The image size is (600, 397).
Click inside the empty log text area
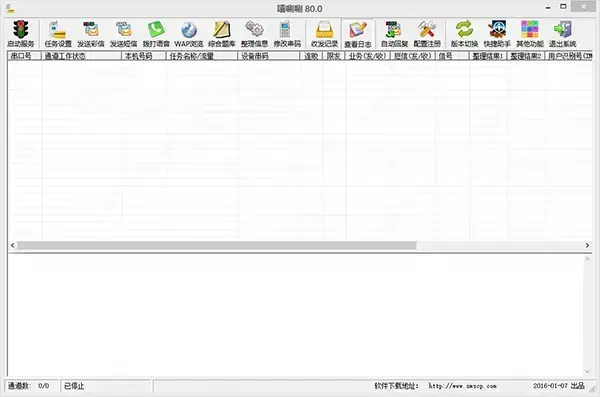(295, 315)
